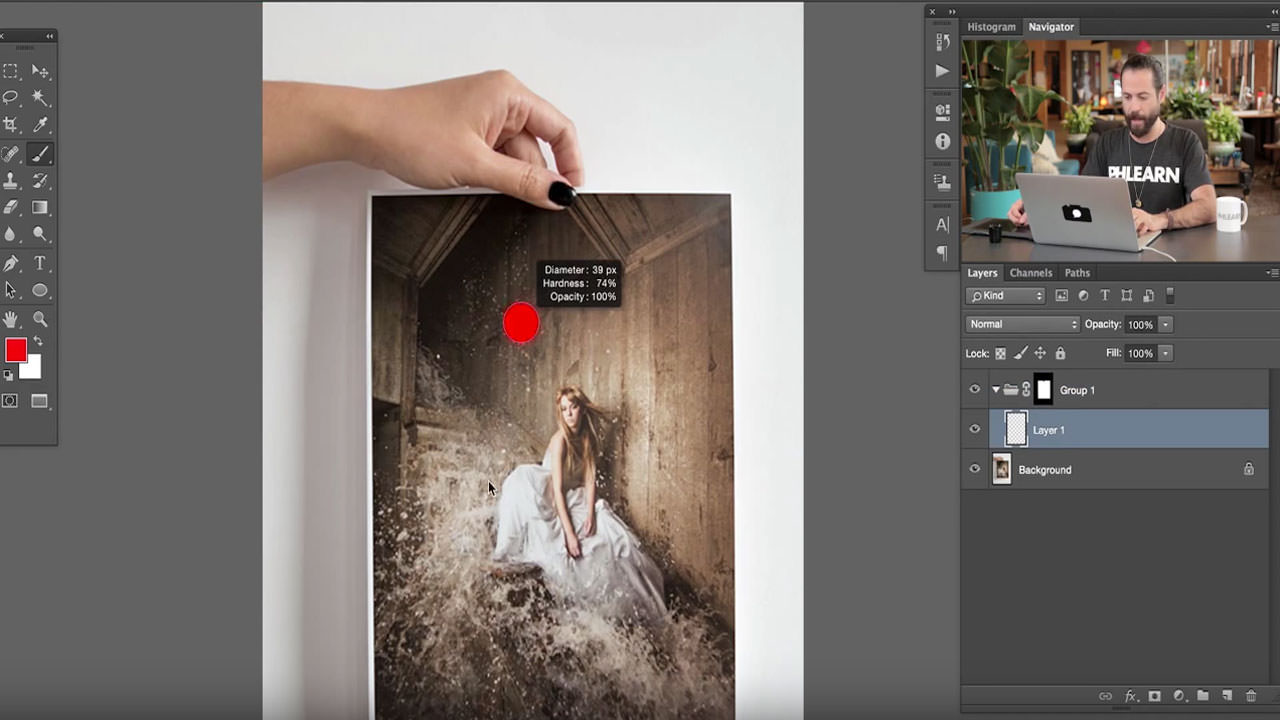Image resolution: width=1280 pixels, height=720 pixels.
Task: Select the Magic Wand tool
Action: 40,97
